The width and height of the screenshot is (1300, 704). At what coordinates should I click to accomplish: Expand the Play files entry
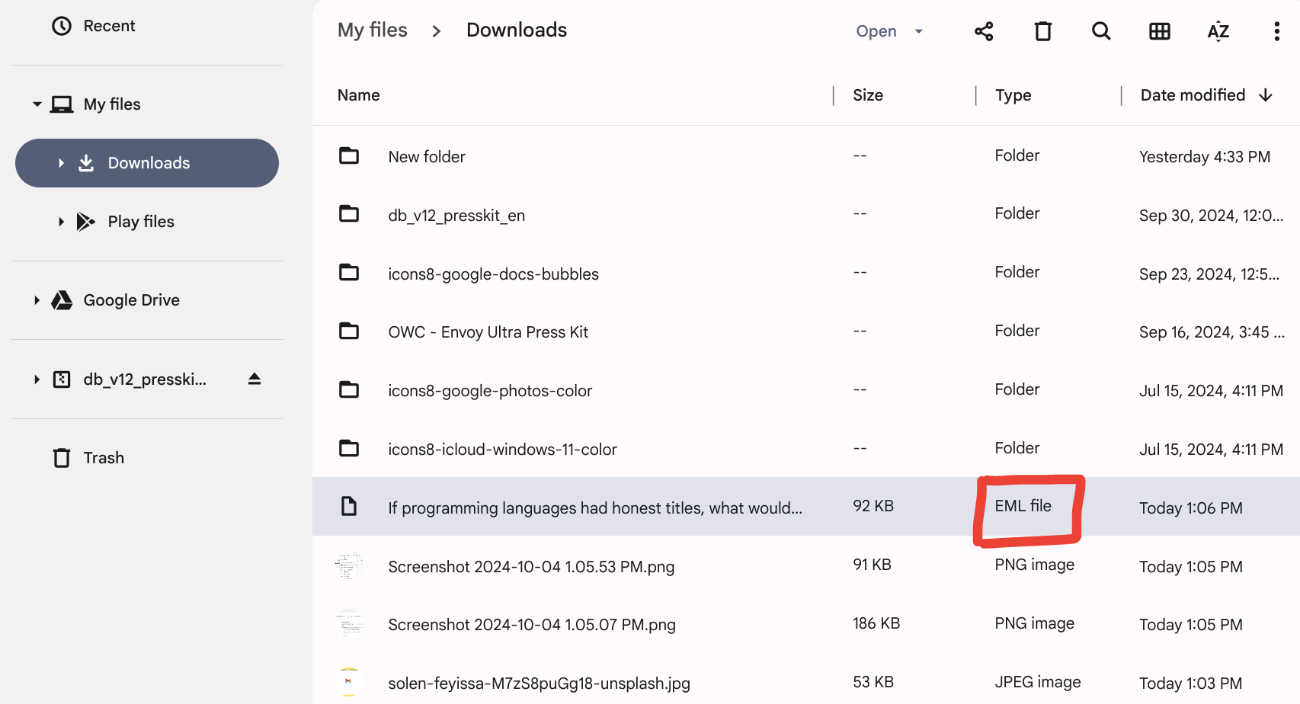(x=61, y=221)
